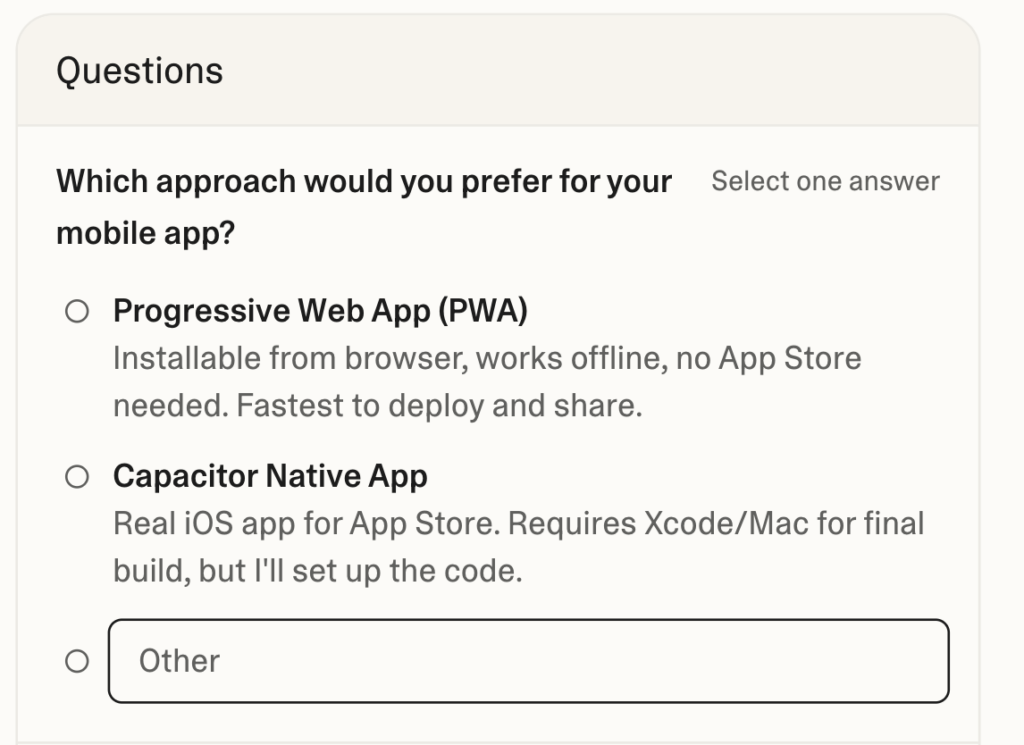Select the radio button beside Other
The image size is (1024, 745).
point(77,661)
